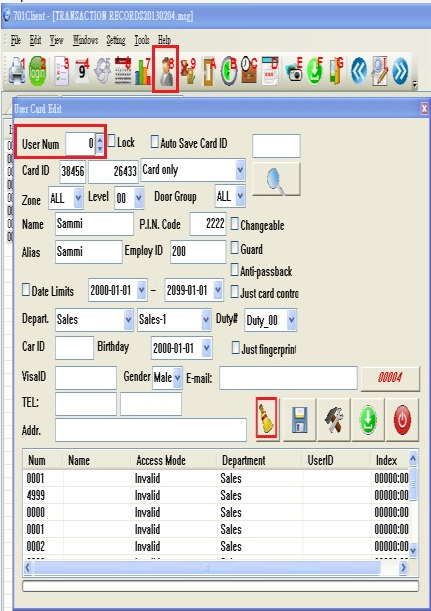This screenshot has height=611, width=431.
Task: Click the User Num spinner arrows
Action: (100, 144)
